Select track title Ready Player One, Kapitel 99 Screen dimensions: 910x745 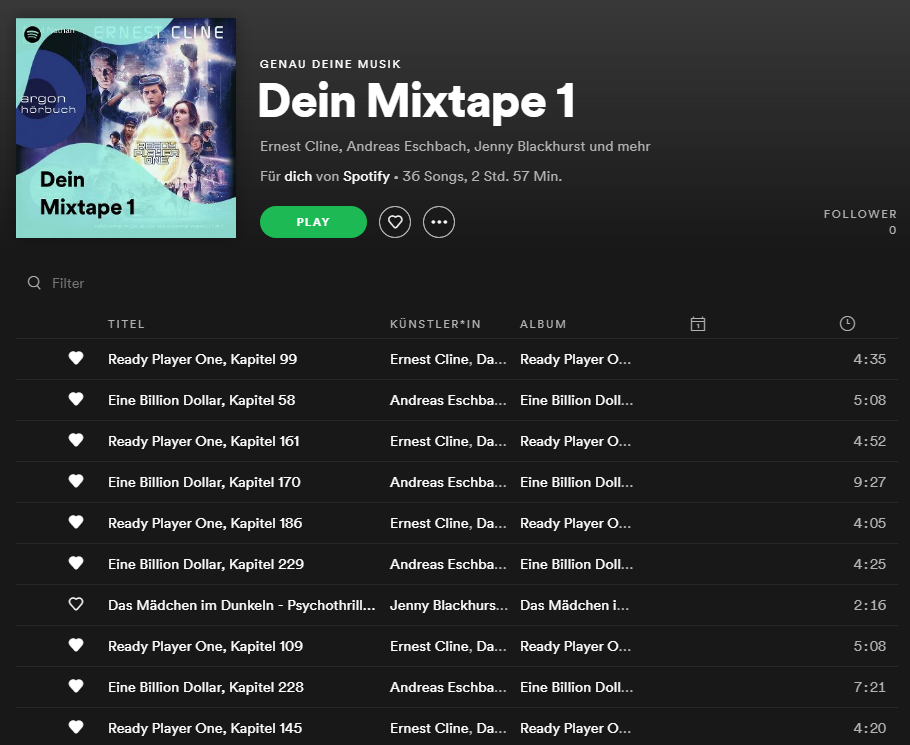coord(203,359)
